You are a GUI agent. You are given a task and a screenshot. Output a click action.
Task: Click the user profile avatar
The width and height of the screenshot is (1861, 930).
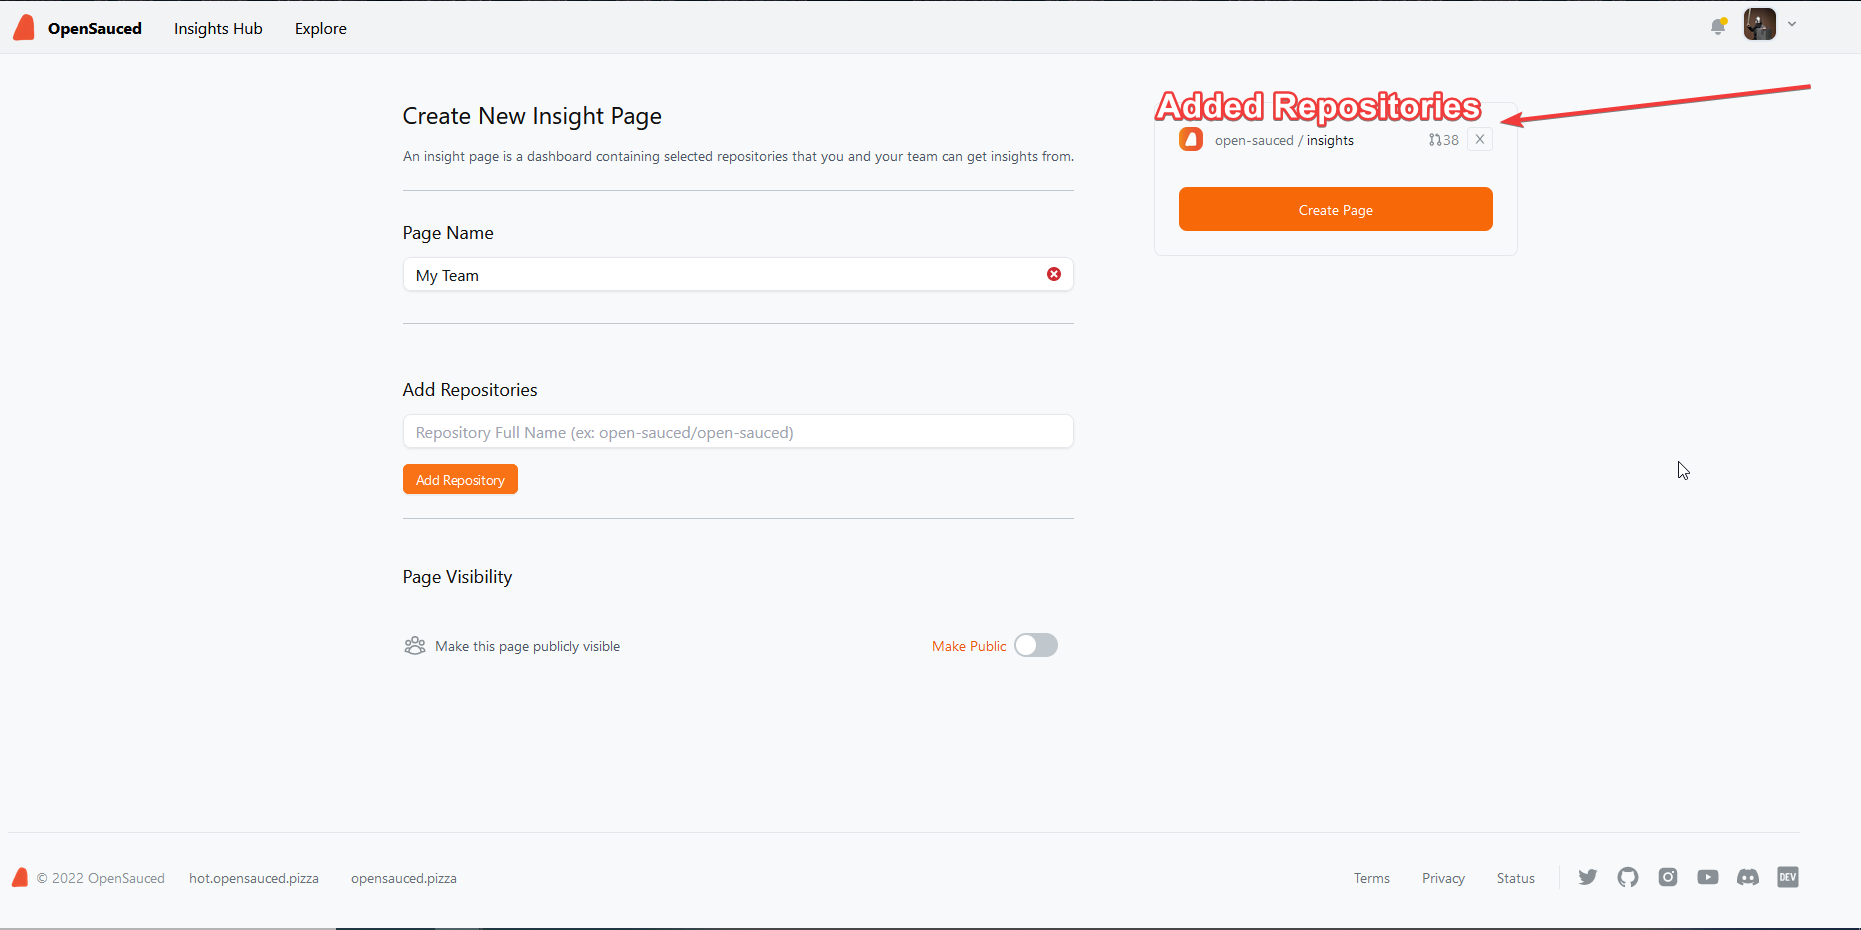click(1760, 23)
